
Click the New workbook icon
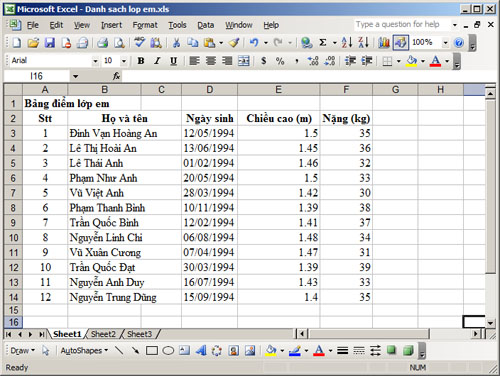pyautogui.click(x=16, y=43)
